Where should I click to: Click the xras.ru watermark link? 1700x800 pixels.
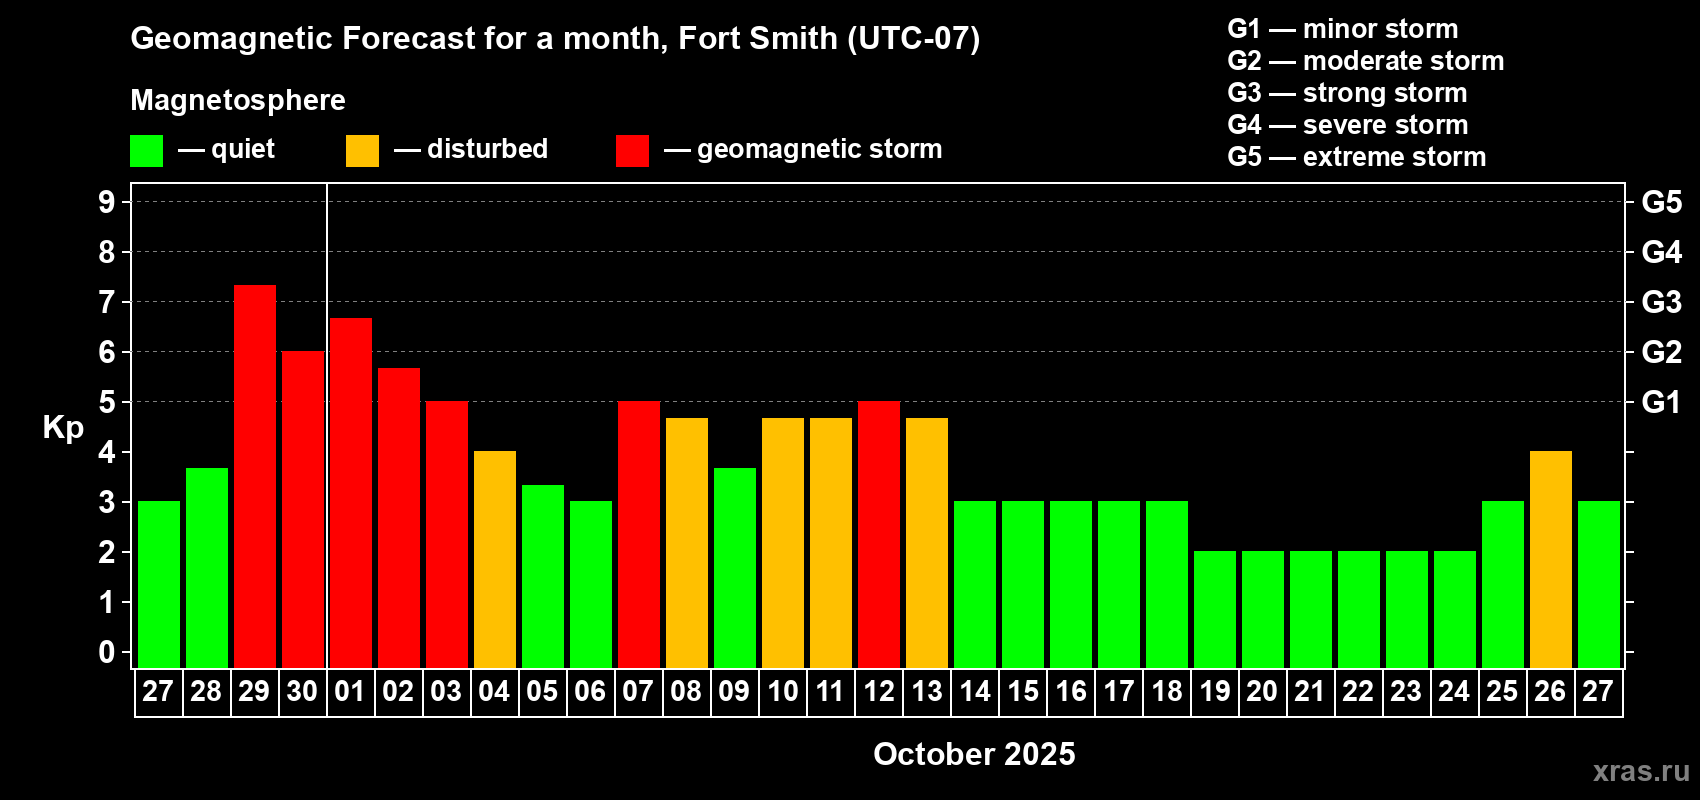pyautogui.click(x=1641, y=771)
